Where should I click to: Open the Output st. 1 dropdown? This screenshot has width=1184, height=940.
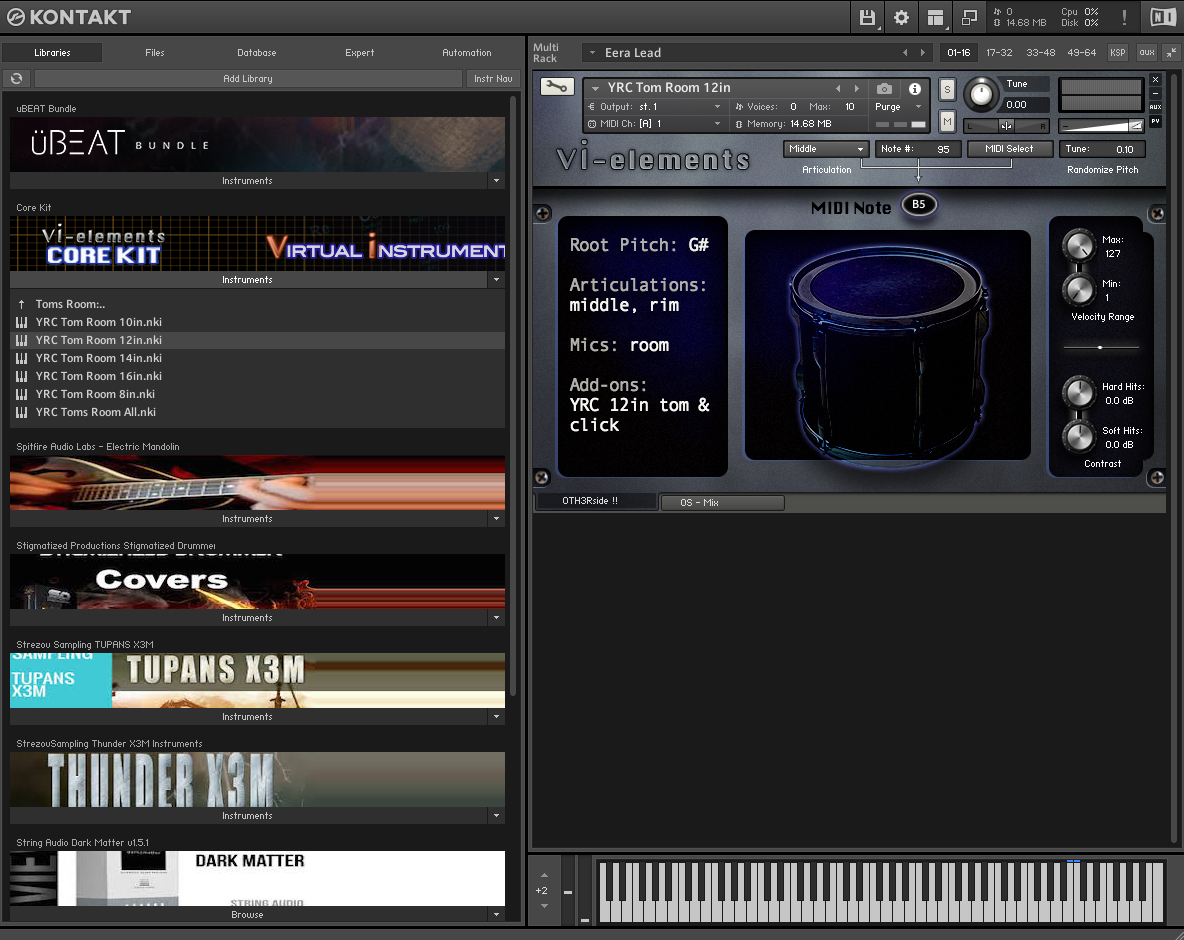pos(655,107)
